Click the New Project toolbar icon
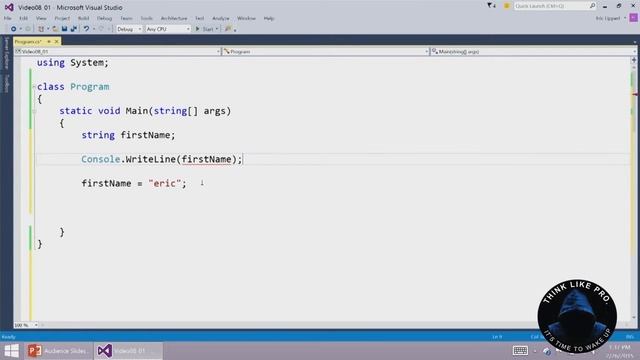640x360 pixels. pos(41,29)
